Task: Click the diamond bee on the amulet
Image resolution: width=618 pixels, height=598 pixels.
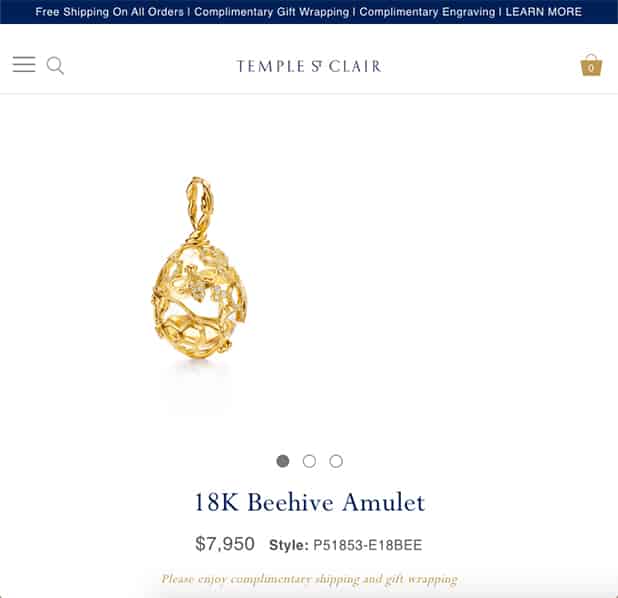Action: click(x=195, y=284)
